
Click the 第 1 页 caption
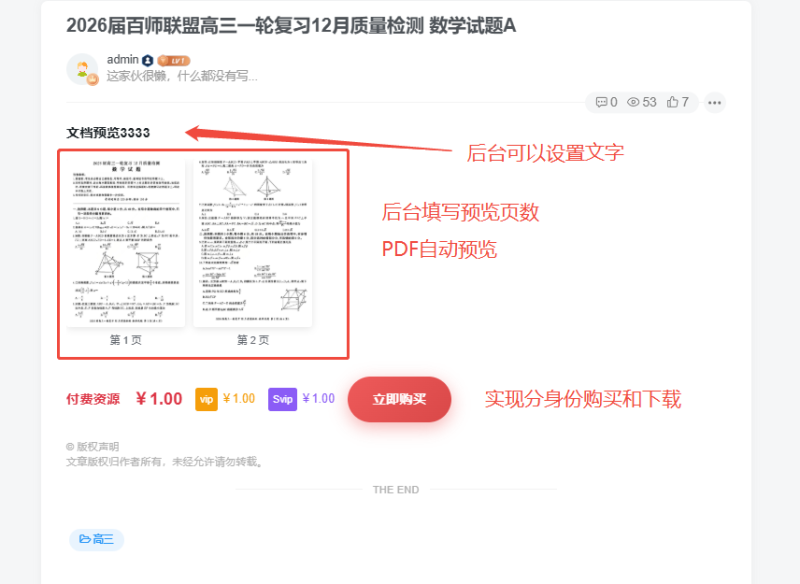[x=126, y=340]
